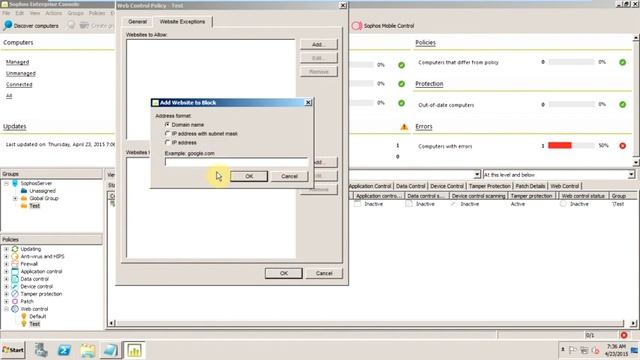640x360 pixels.
Task: Open the Data Control tab
Action: pyautogui.click(x=410, y=186)
